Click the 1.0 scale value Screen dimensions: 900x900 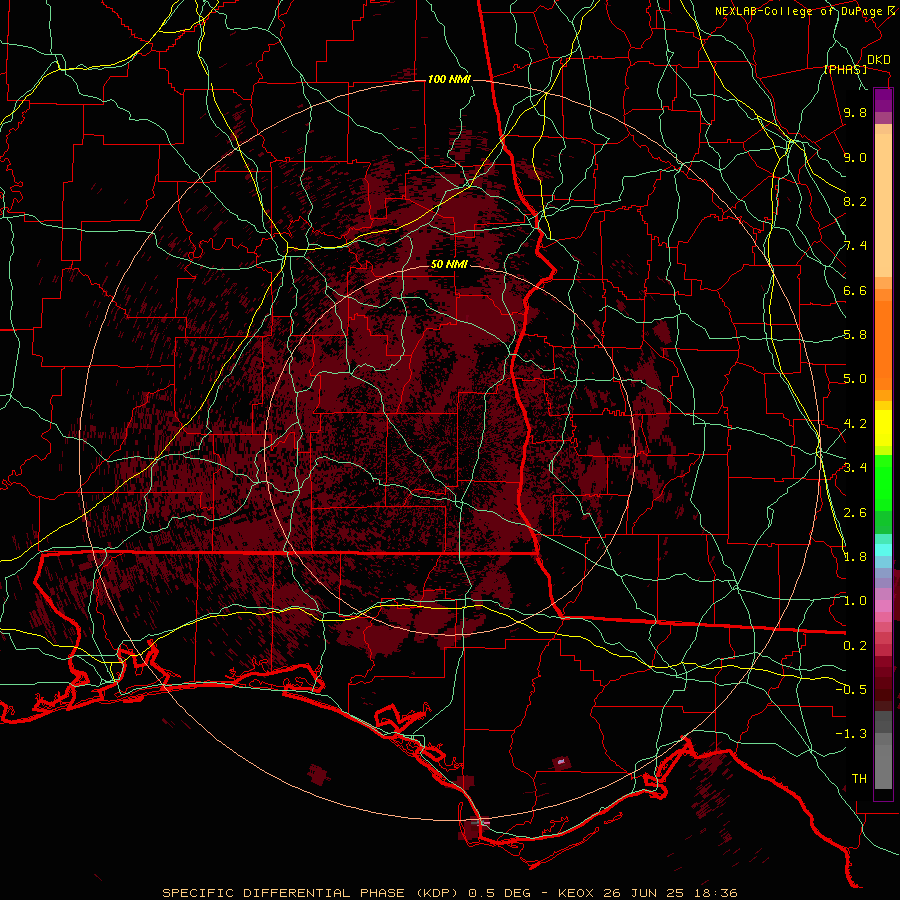point(855,601)
